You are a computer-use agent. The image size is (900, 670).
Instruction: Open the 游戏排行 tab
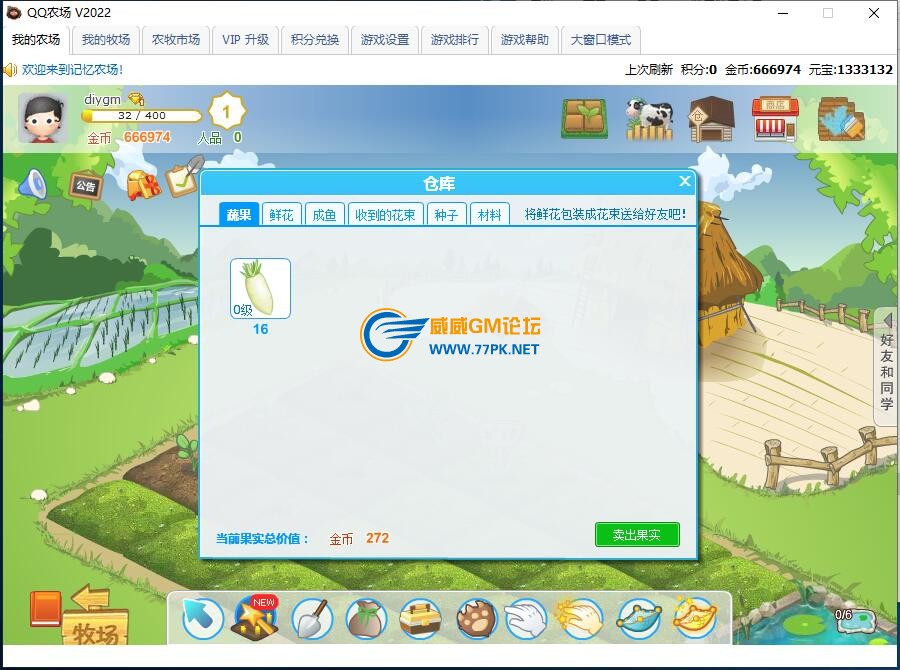[x=455, y=40]
